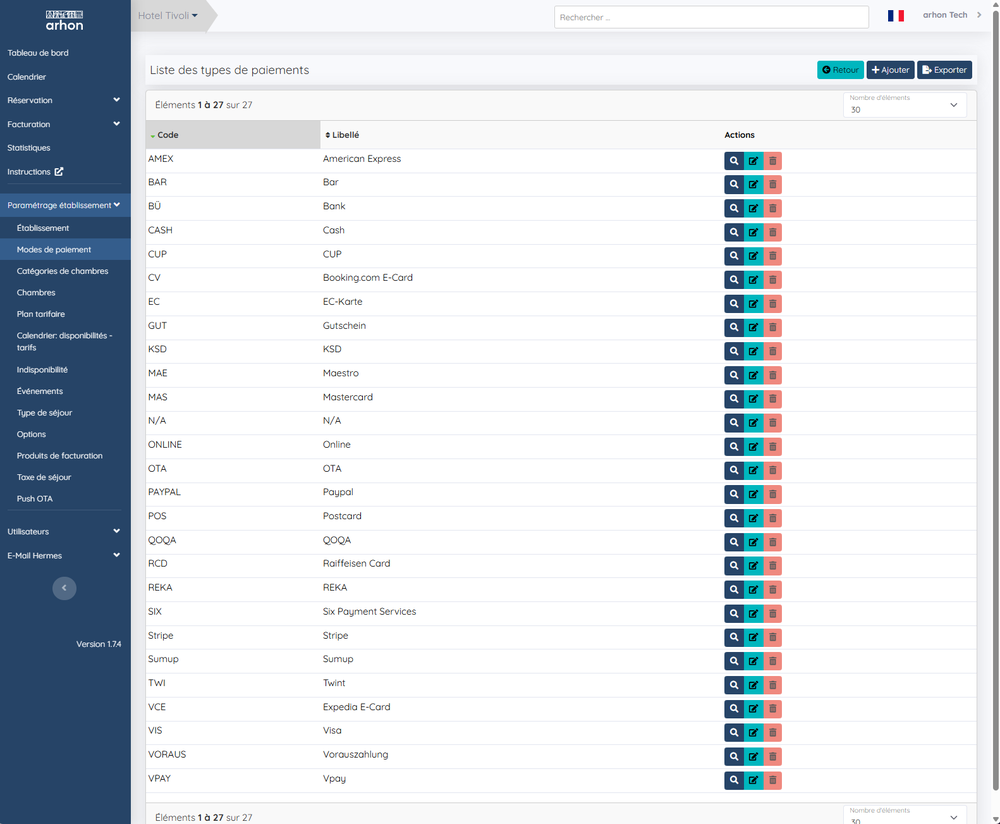Screen dimensions: 1000x824
Task: Edit the Visa payment type
Action: [753, 732]
